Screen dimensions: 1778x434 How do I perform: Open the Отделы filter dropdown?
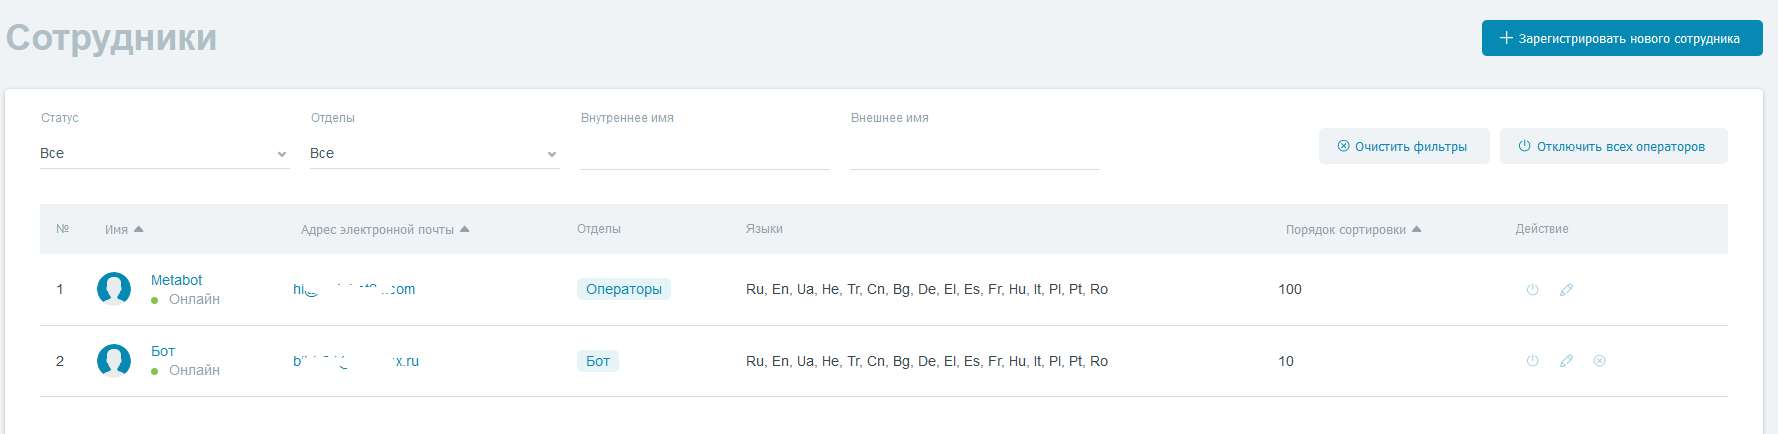[435, 153]
